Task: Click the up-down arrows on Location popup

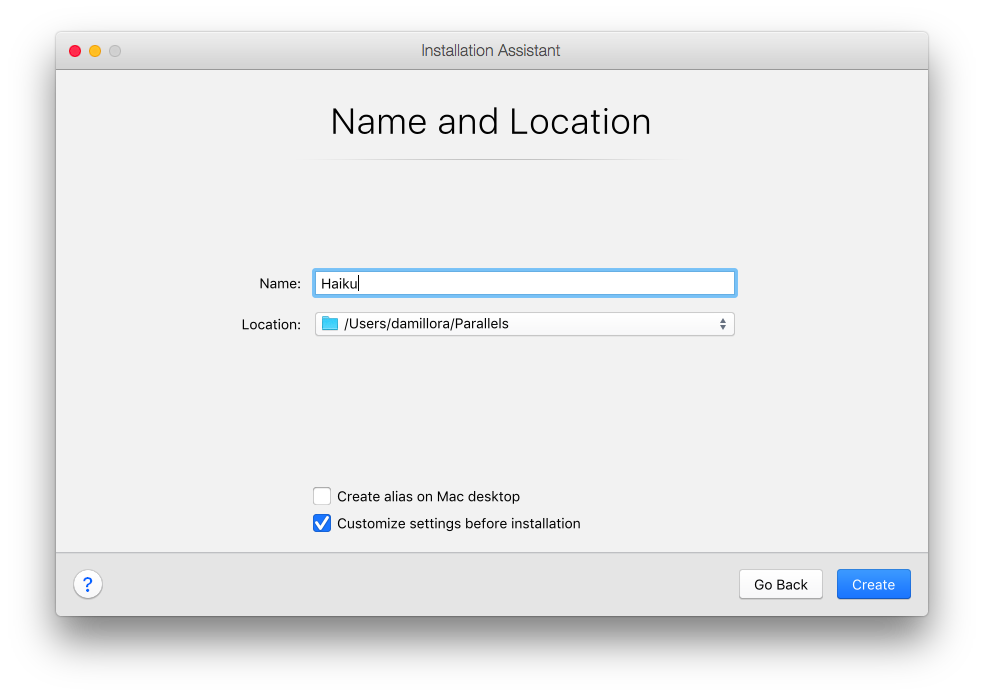Action: 722,324
